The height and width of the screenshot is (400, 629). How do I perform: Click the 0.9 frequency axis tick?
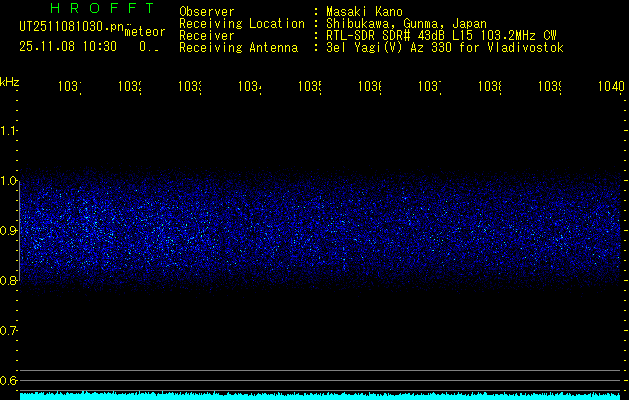point(9,231)
